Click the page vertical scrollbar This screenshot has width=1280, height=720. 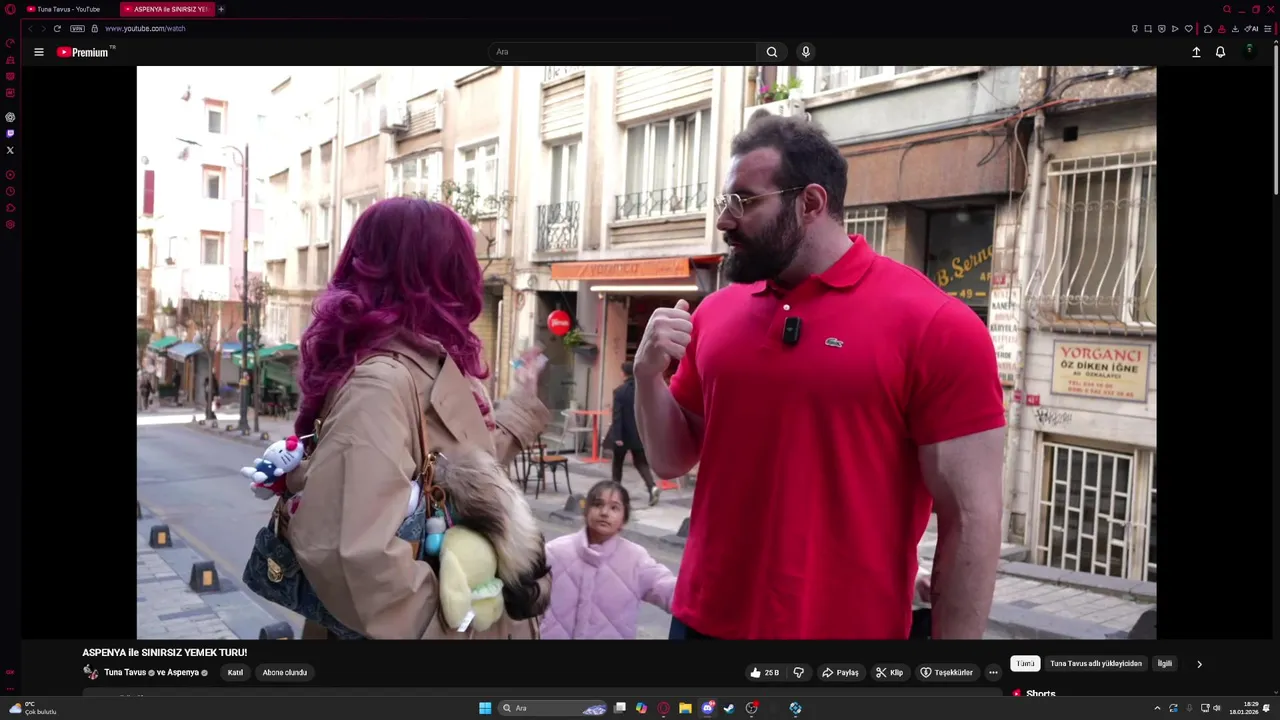(1276, 120)
